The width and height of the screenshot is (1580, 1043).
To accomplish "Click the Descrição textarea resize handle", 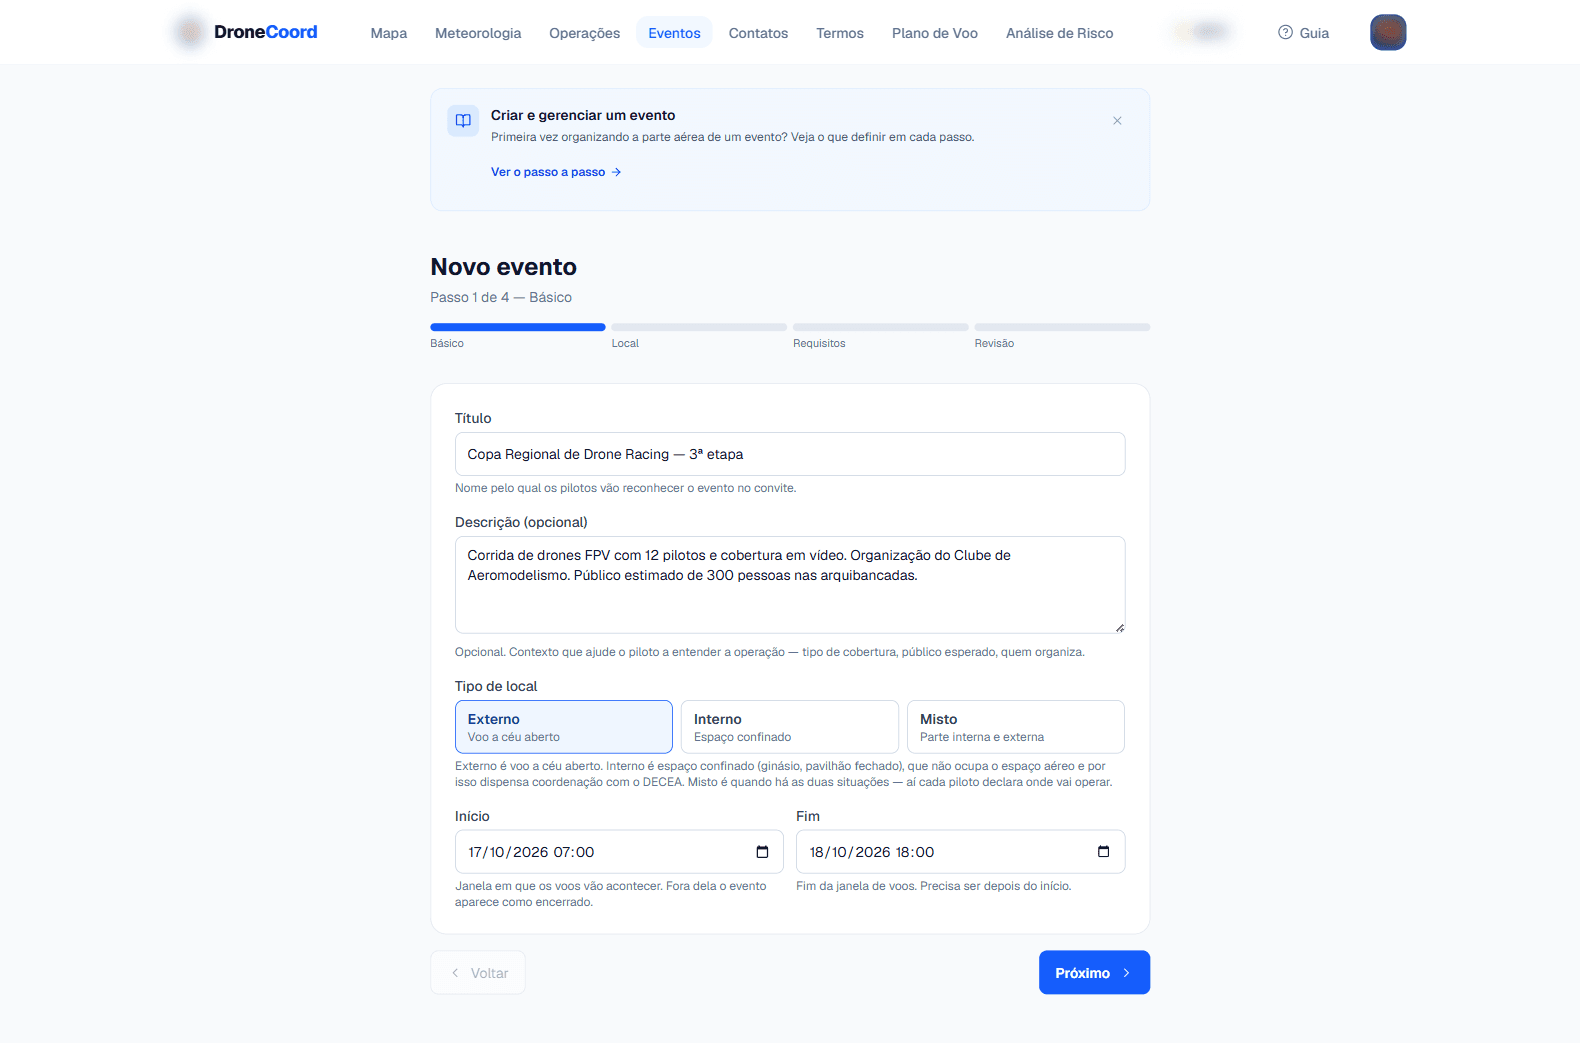I will pyautogui.click(x=1120, y=628).
